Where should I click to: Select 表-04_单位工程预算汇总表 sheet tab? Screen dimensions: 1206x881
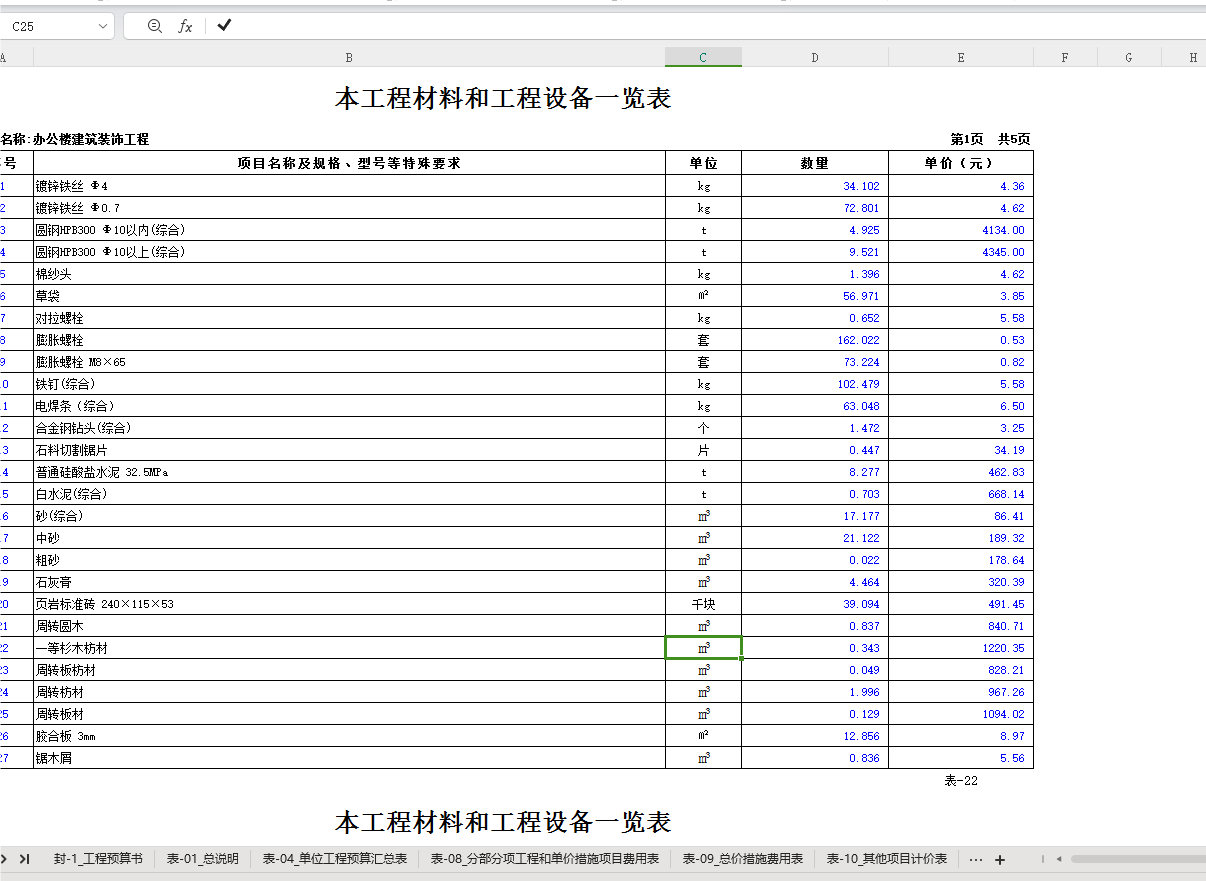pyautogui.click(x=334, y=859)
